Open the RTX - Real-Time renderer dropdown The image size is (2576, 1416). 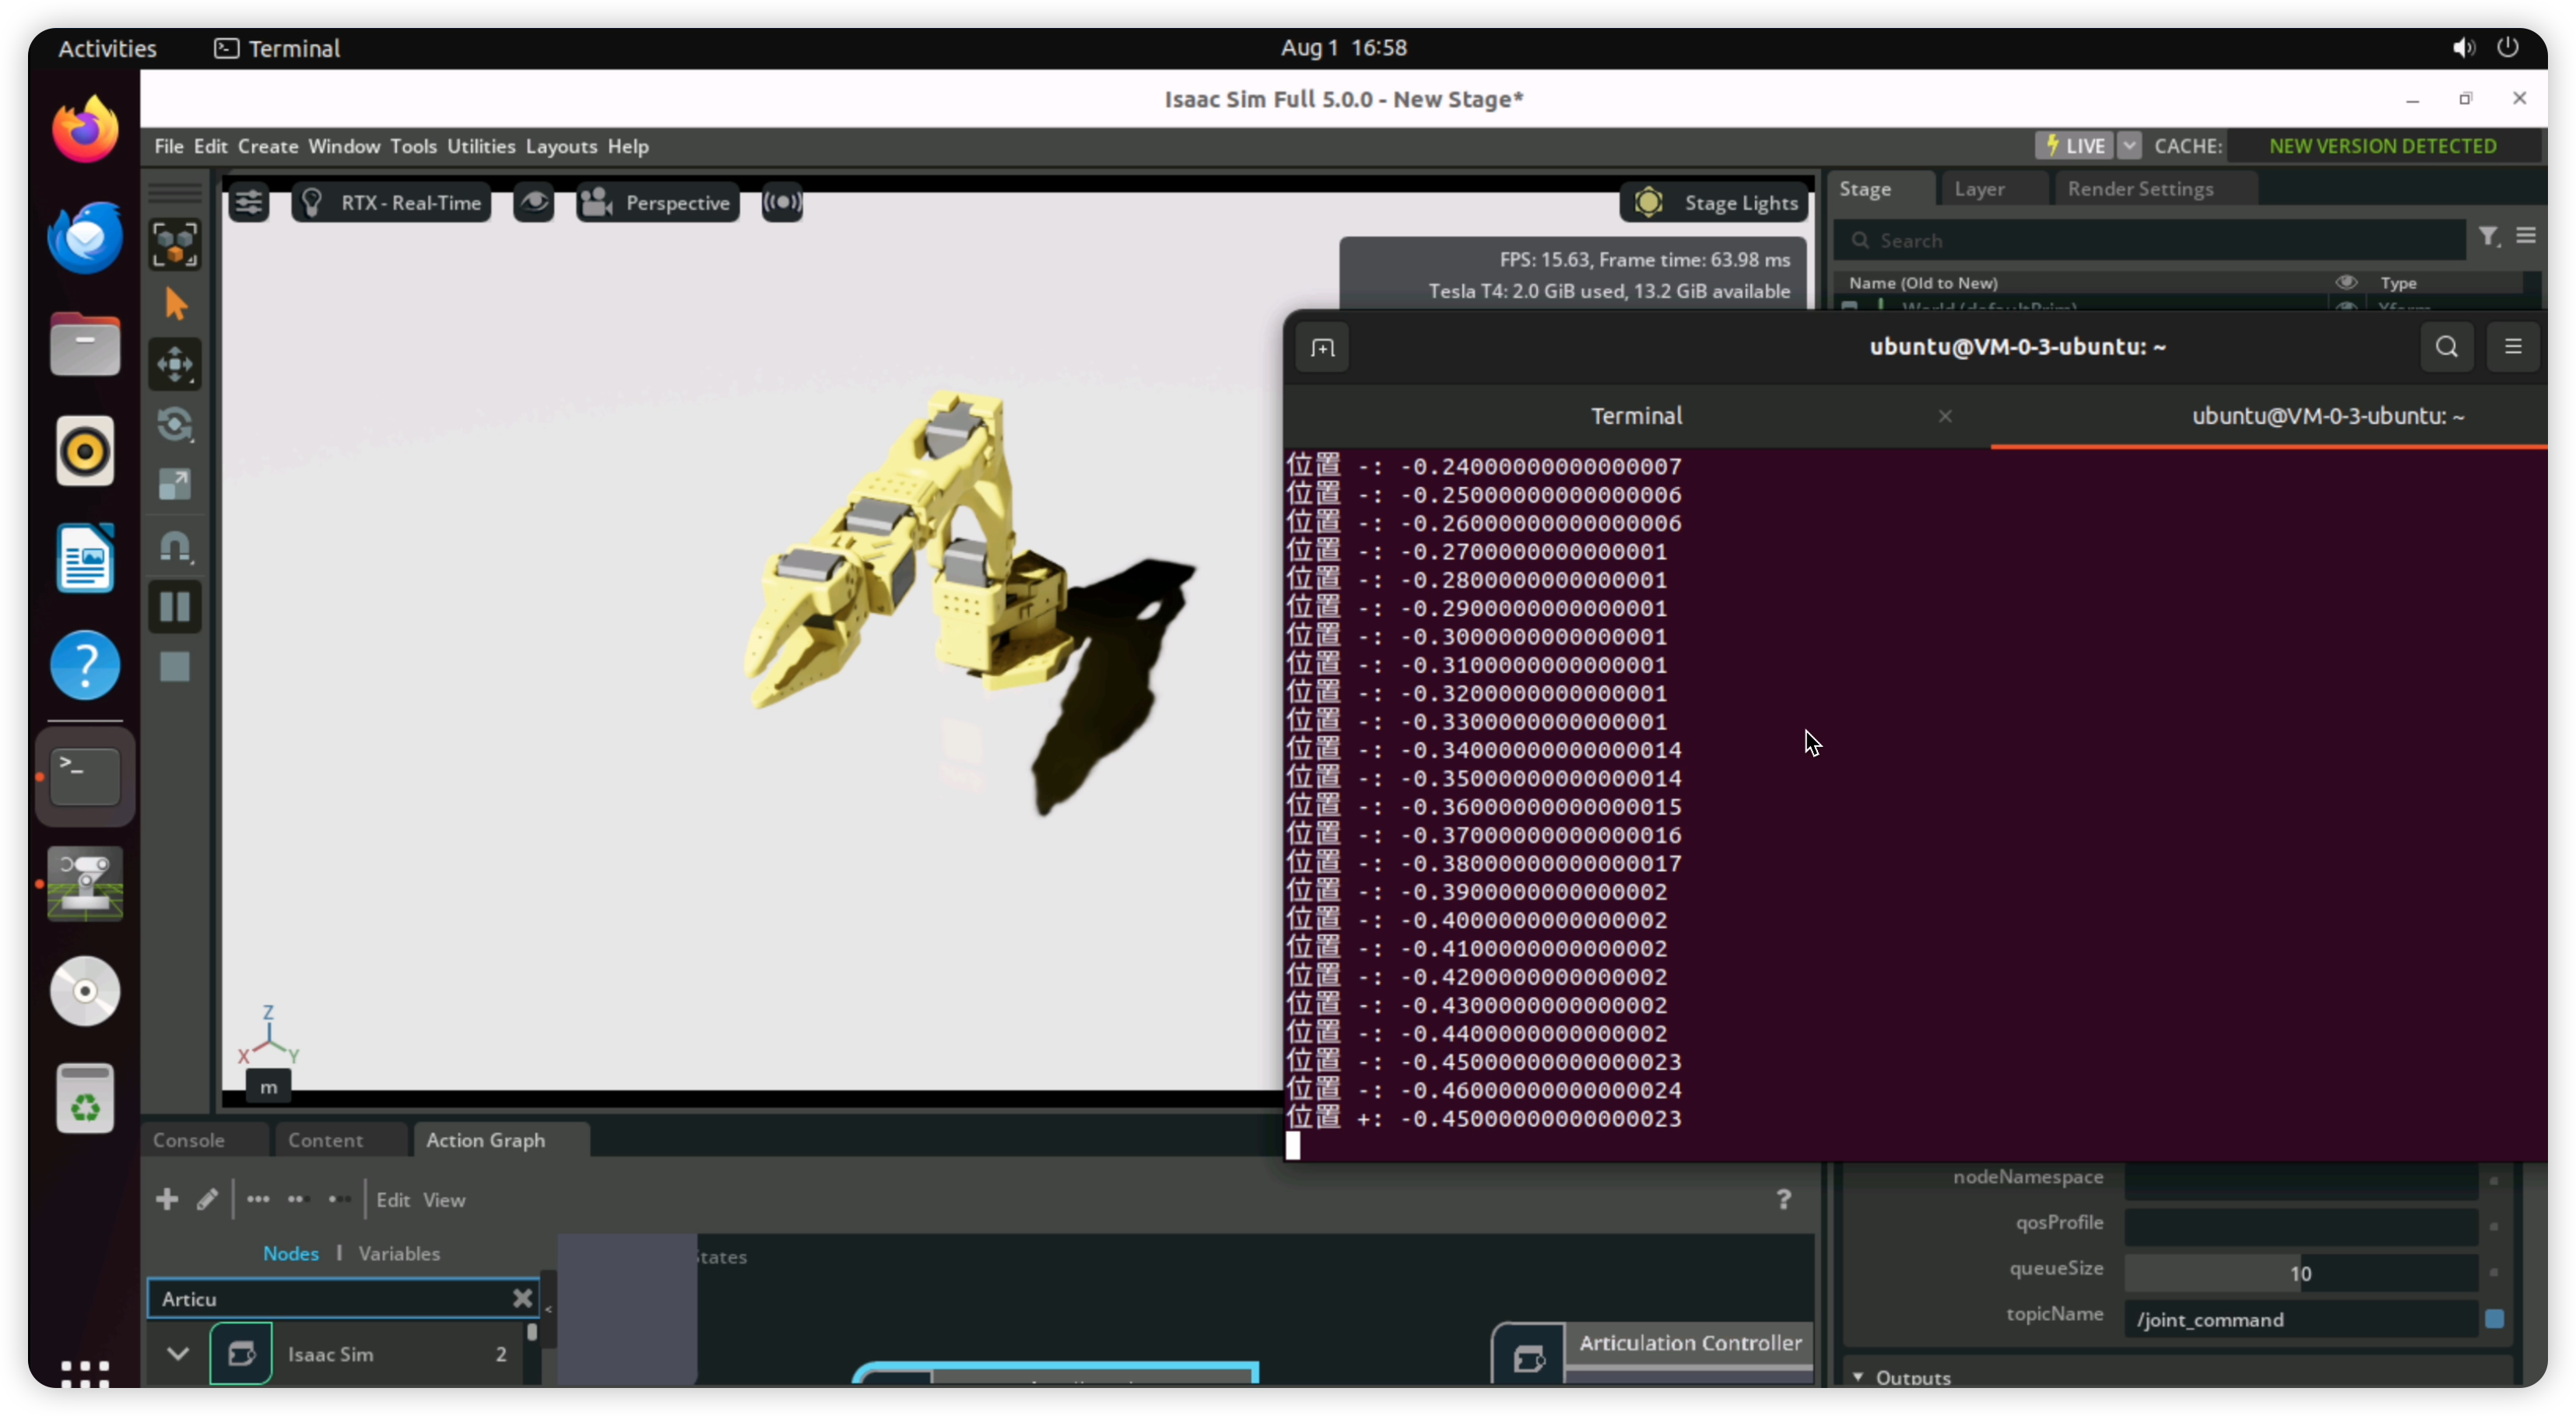pyautogui.click(x=392, y=203)
